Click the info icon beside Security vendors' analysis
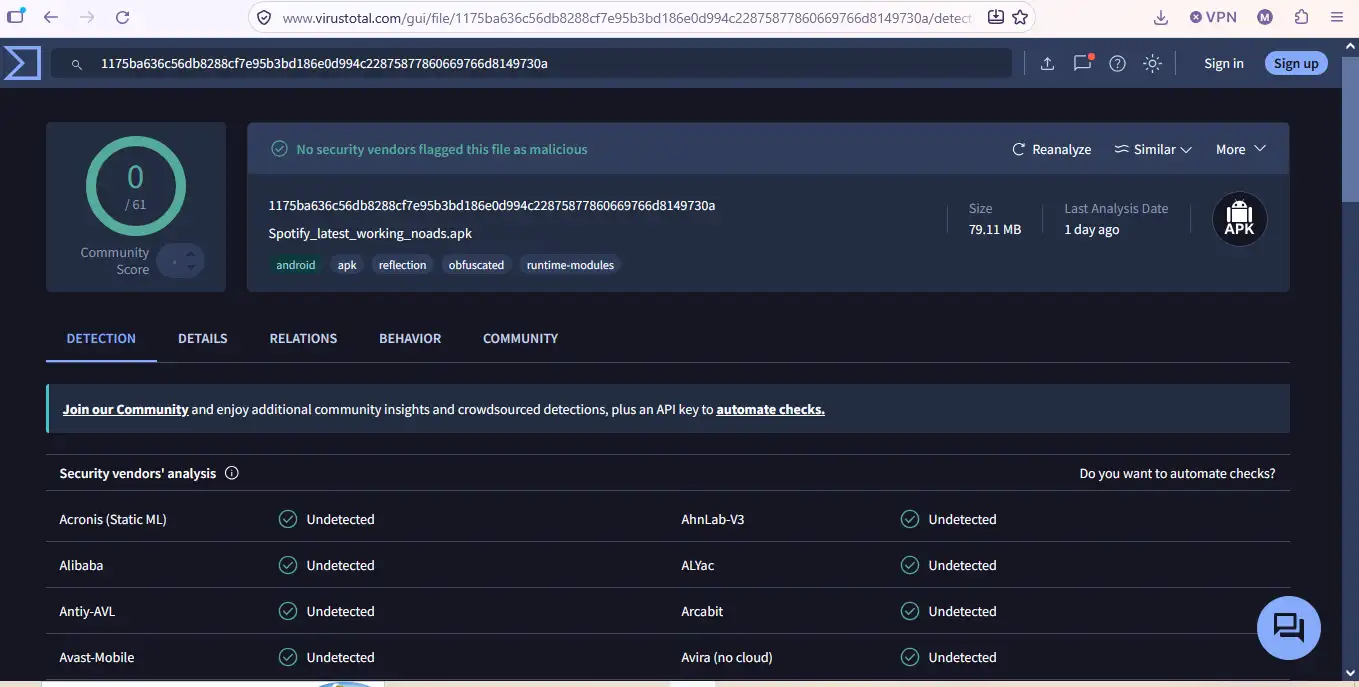 click(x=232, y=473)
